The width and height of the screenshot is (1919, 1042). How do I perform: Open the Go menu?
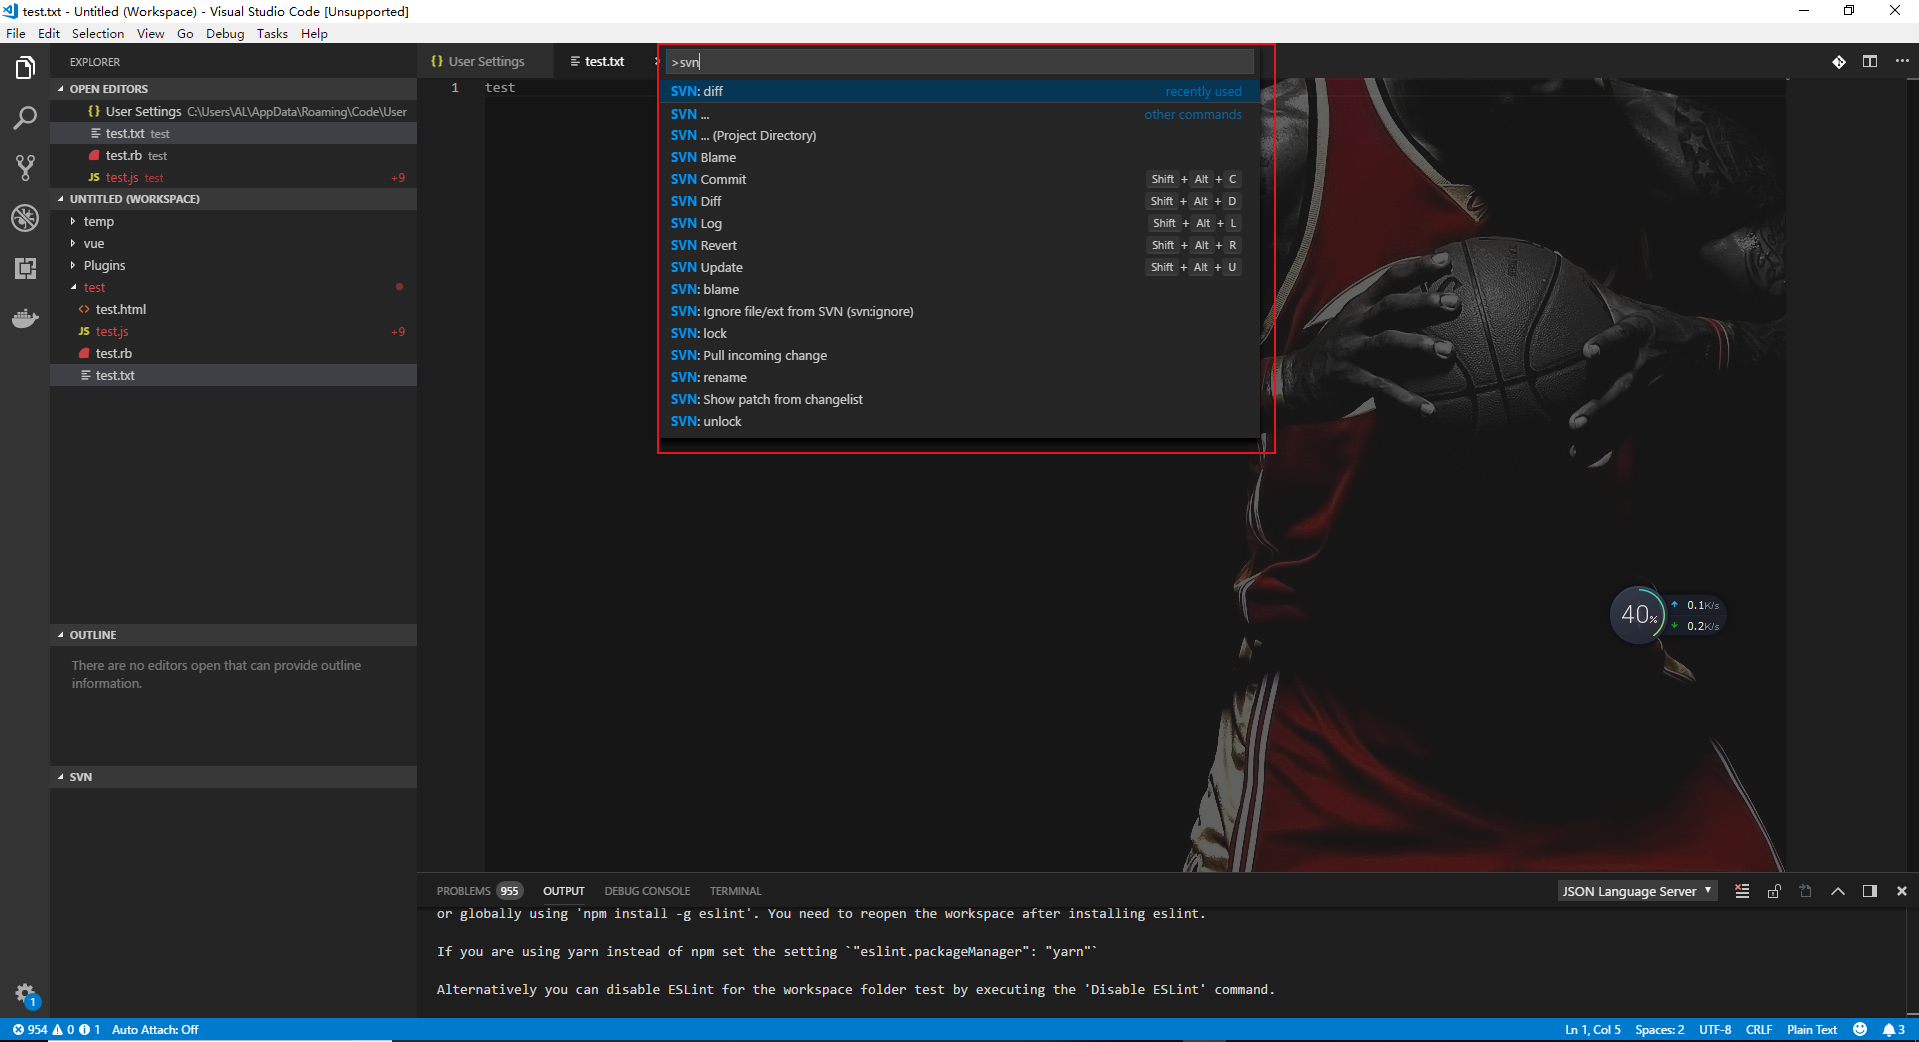(x=185, y=34)
